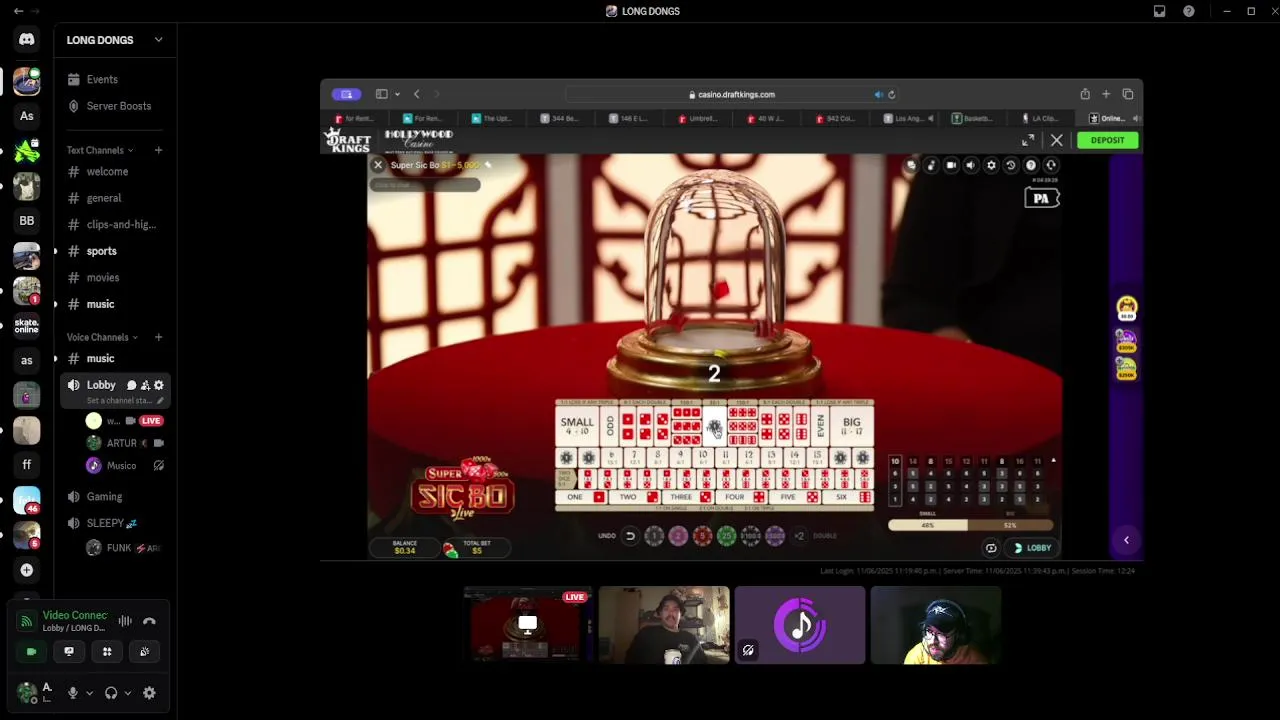Add a server with plus button
Viewport: 1280px width, 720px height.
point(27,570)
